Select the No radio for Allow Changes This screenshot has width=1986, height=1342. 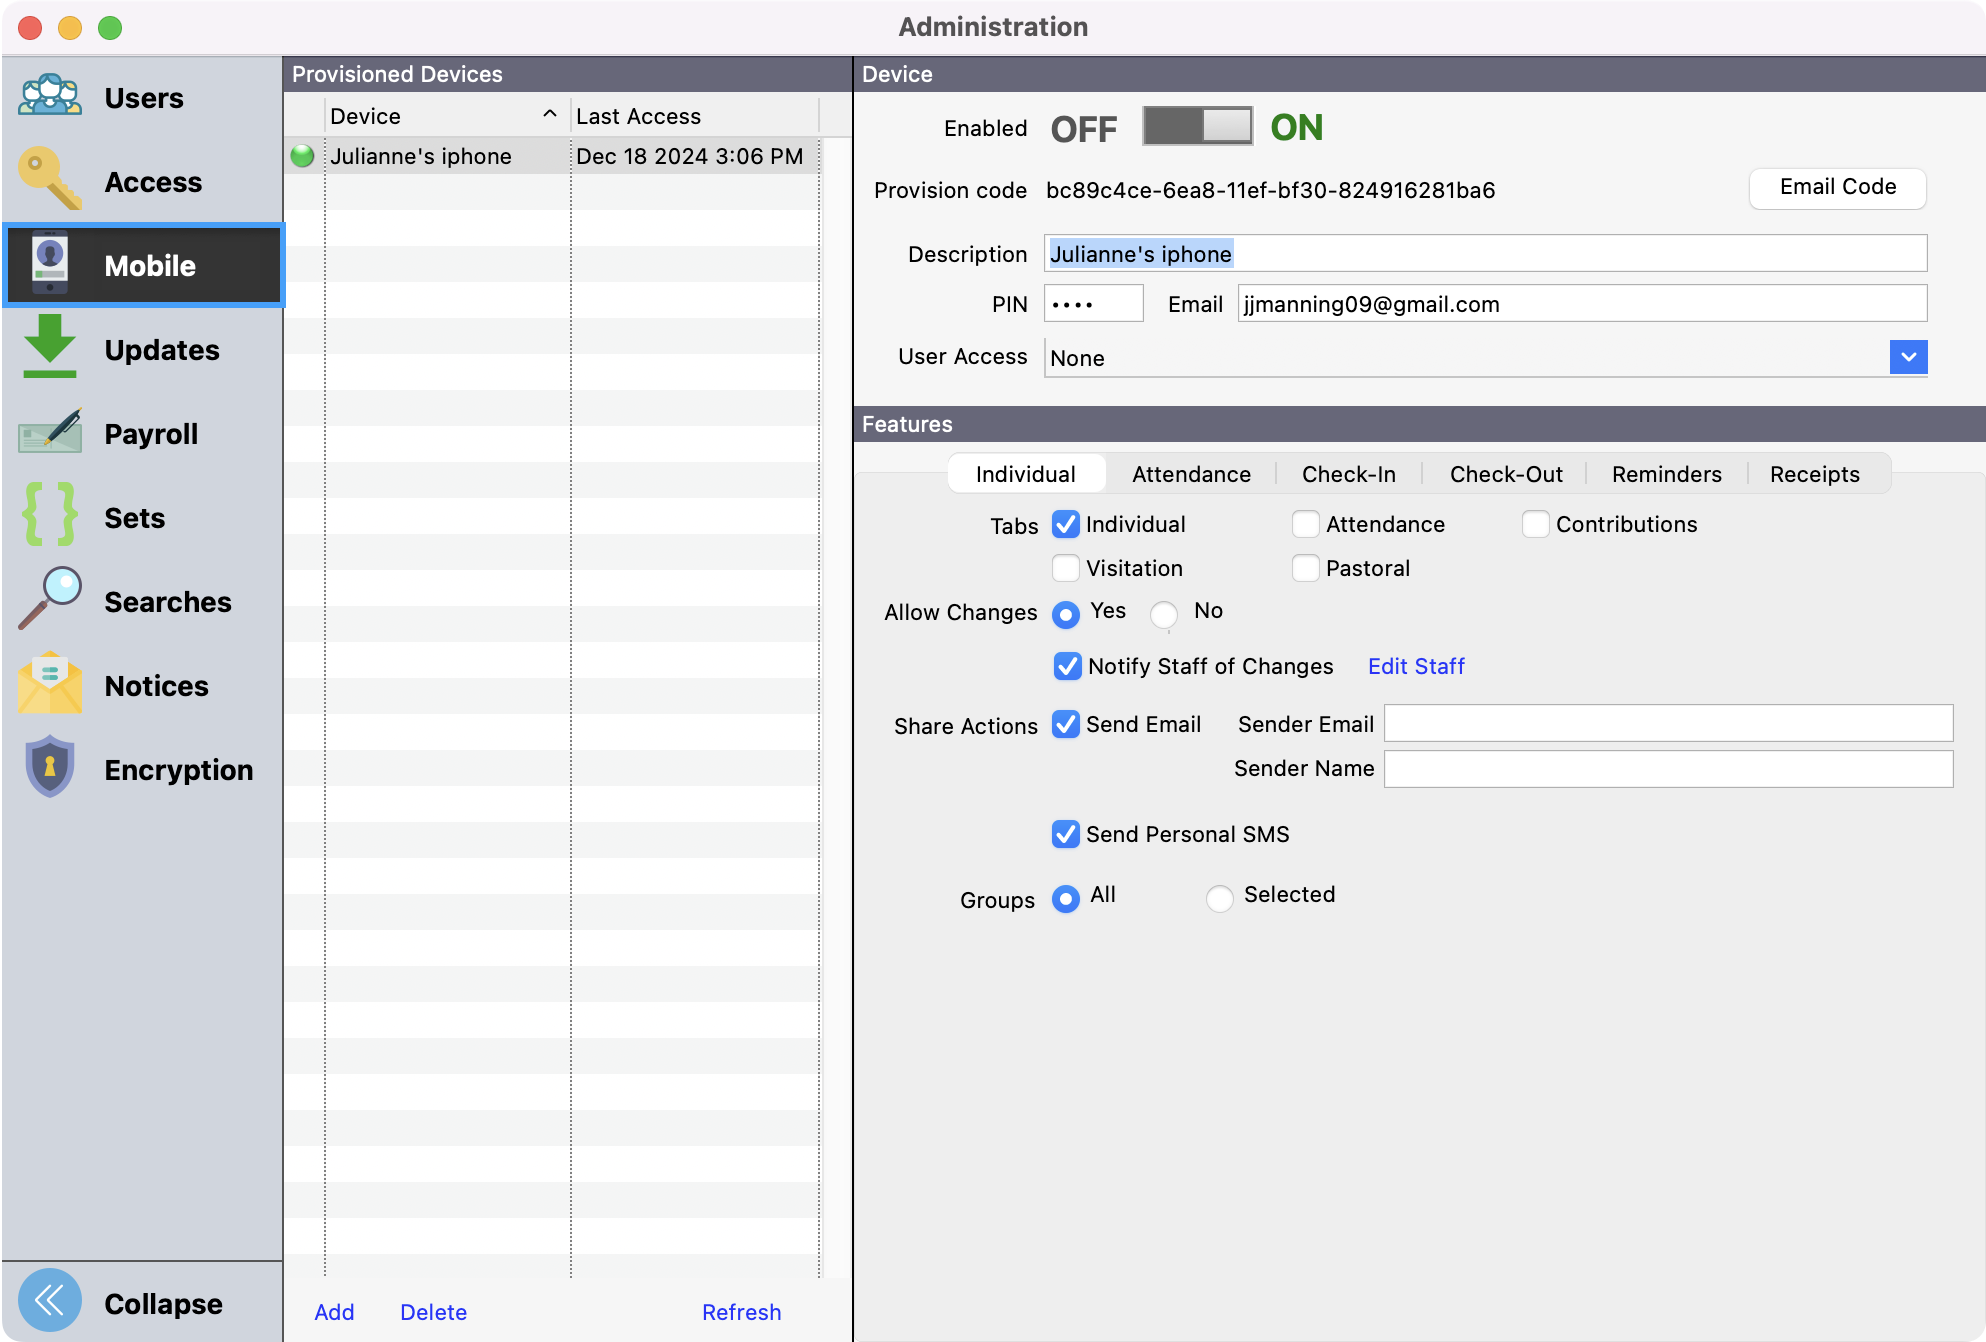coord(1164,614)
